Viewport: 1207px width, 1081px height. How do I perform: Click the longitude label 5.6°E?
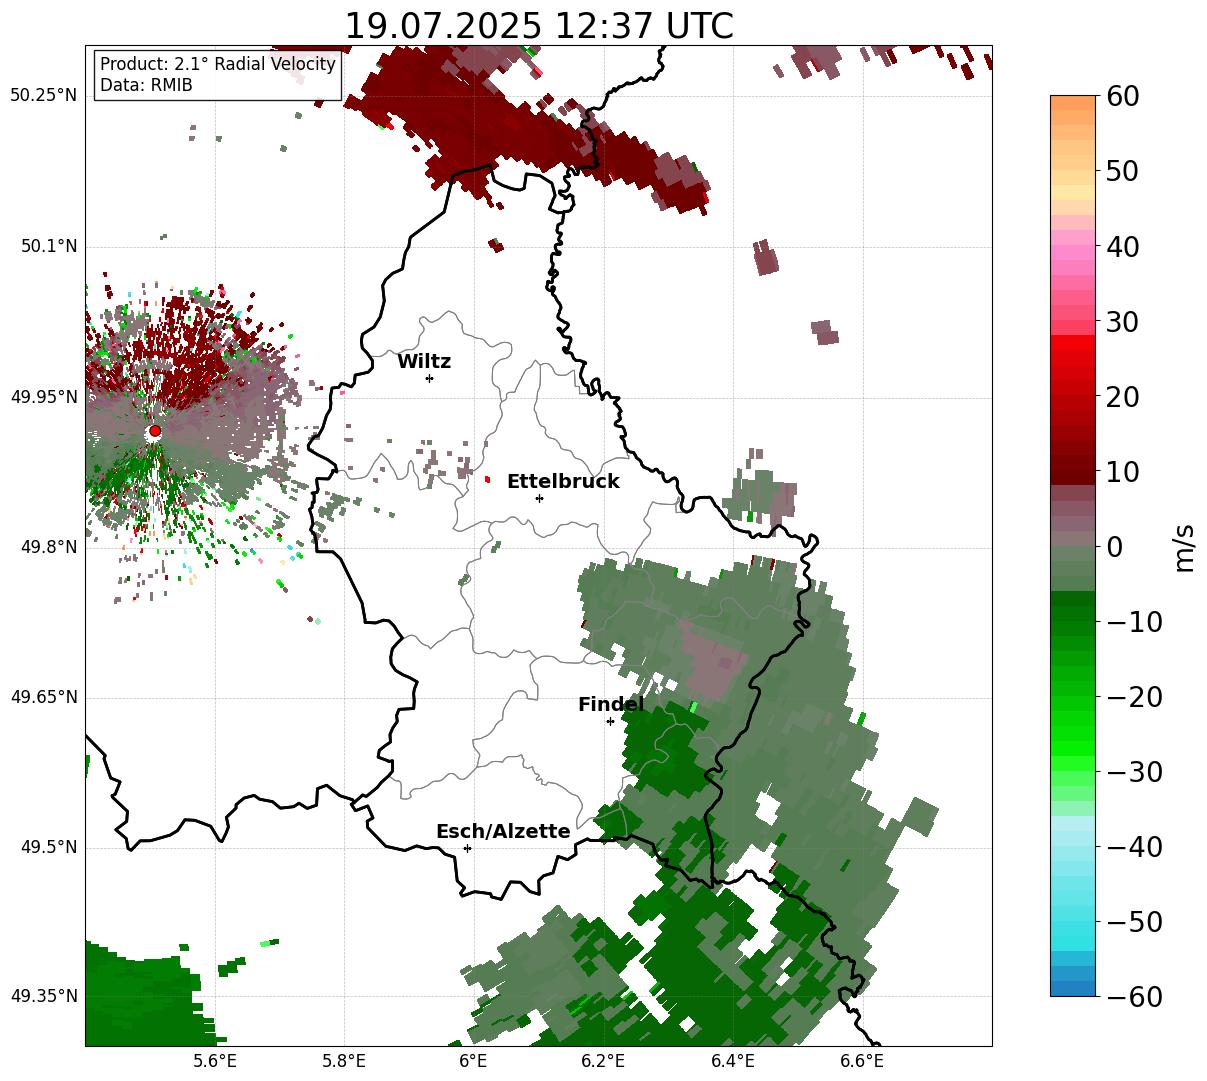coord(216,1061)
